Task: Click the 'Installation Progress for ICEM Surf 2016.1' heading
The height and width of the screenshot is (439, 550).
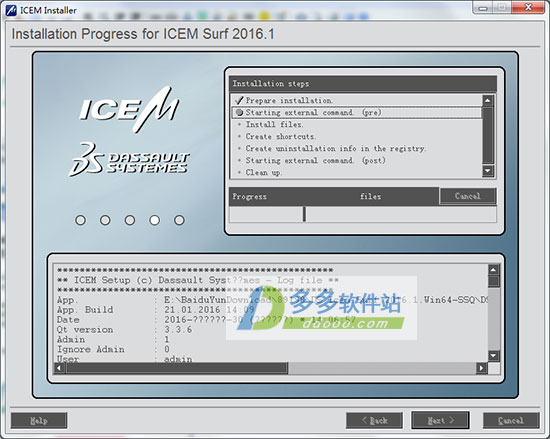Action: (143, 34)
